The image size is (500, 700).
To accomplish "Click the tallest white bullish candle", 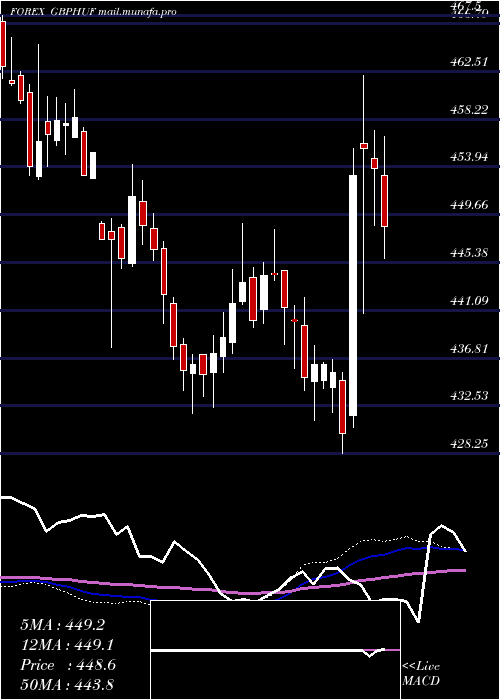I will [353, 296].
